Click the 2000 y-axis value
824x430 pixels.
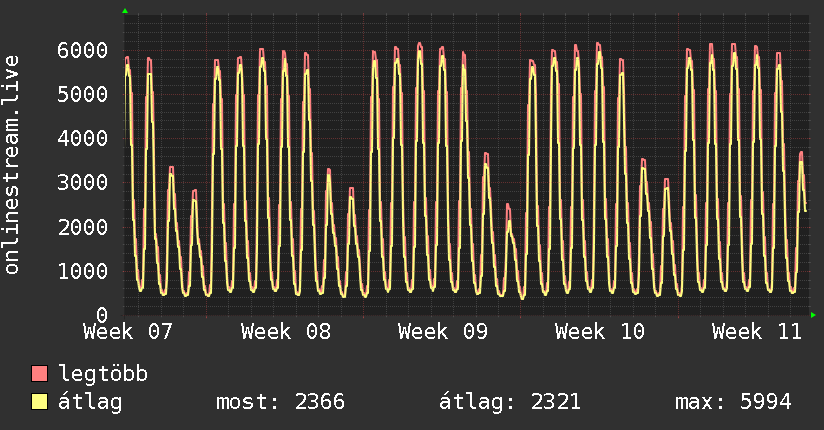[83, 227]
